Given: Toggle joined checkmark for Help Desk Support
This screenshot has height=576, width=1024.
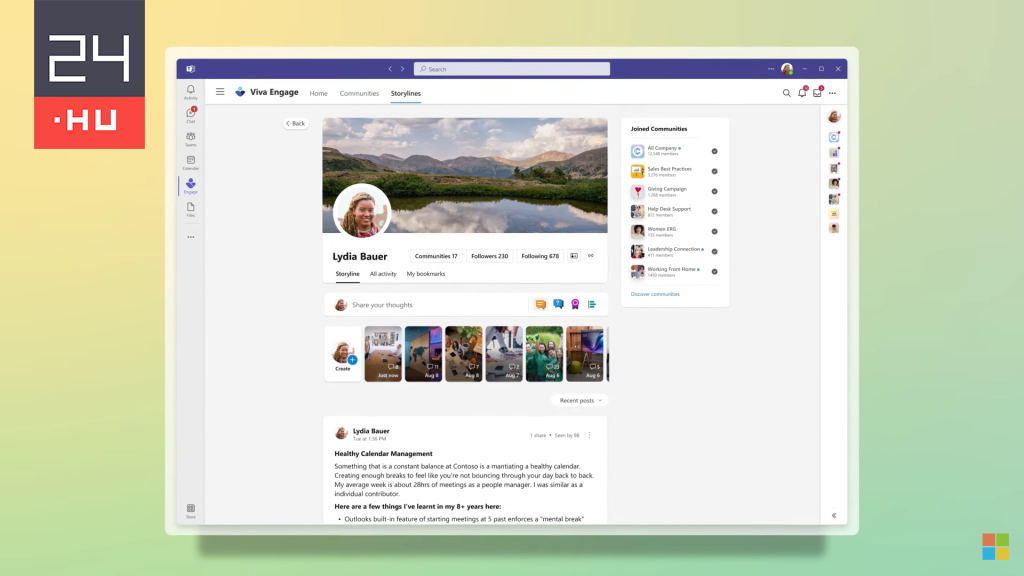Looking at the screenshot, I should point(714,212).
